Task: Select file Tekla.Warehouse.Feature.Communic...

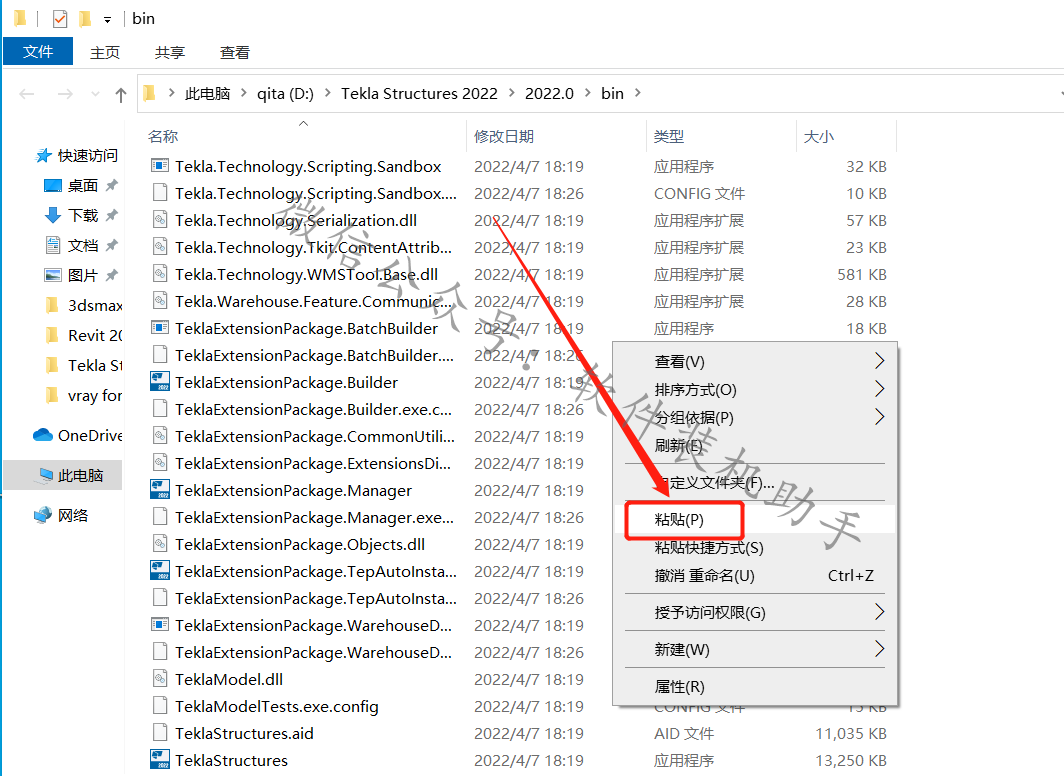Action: [315, 301]
